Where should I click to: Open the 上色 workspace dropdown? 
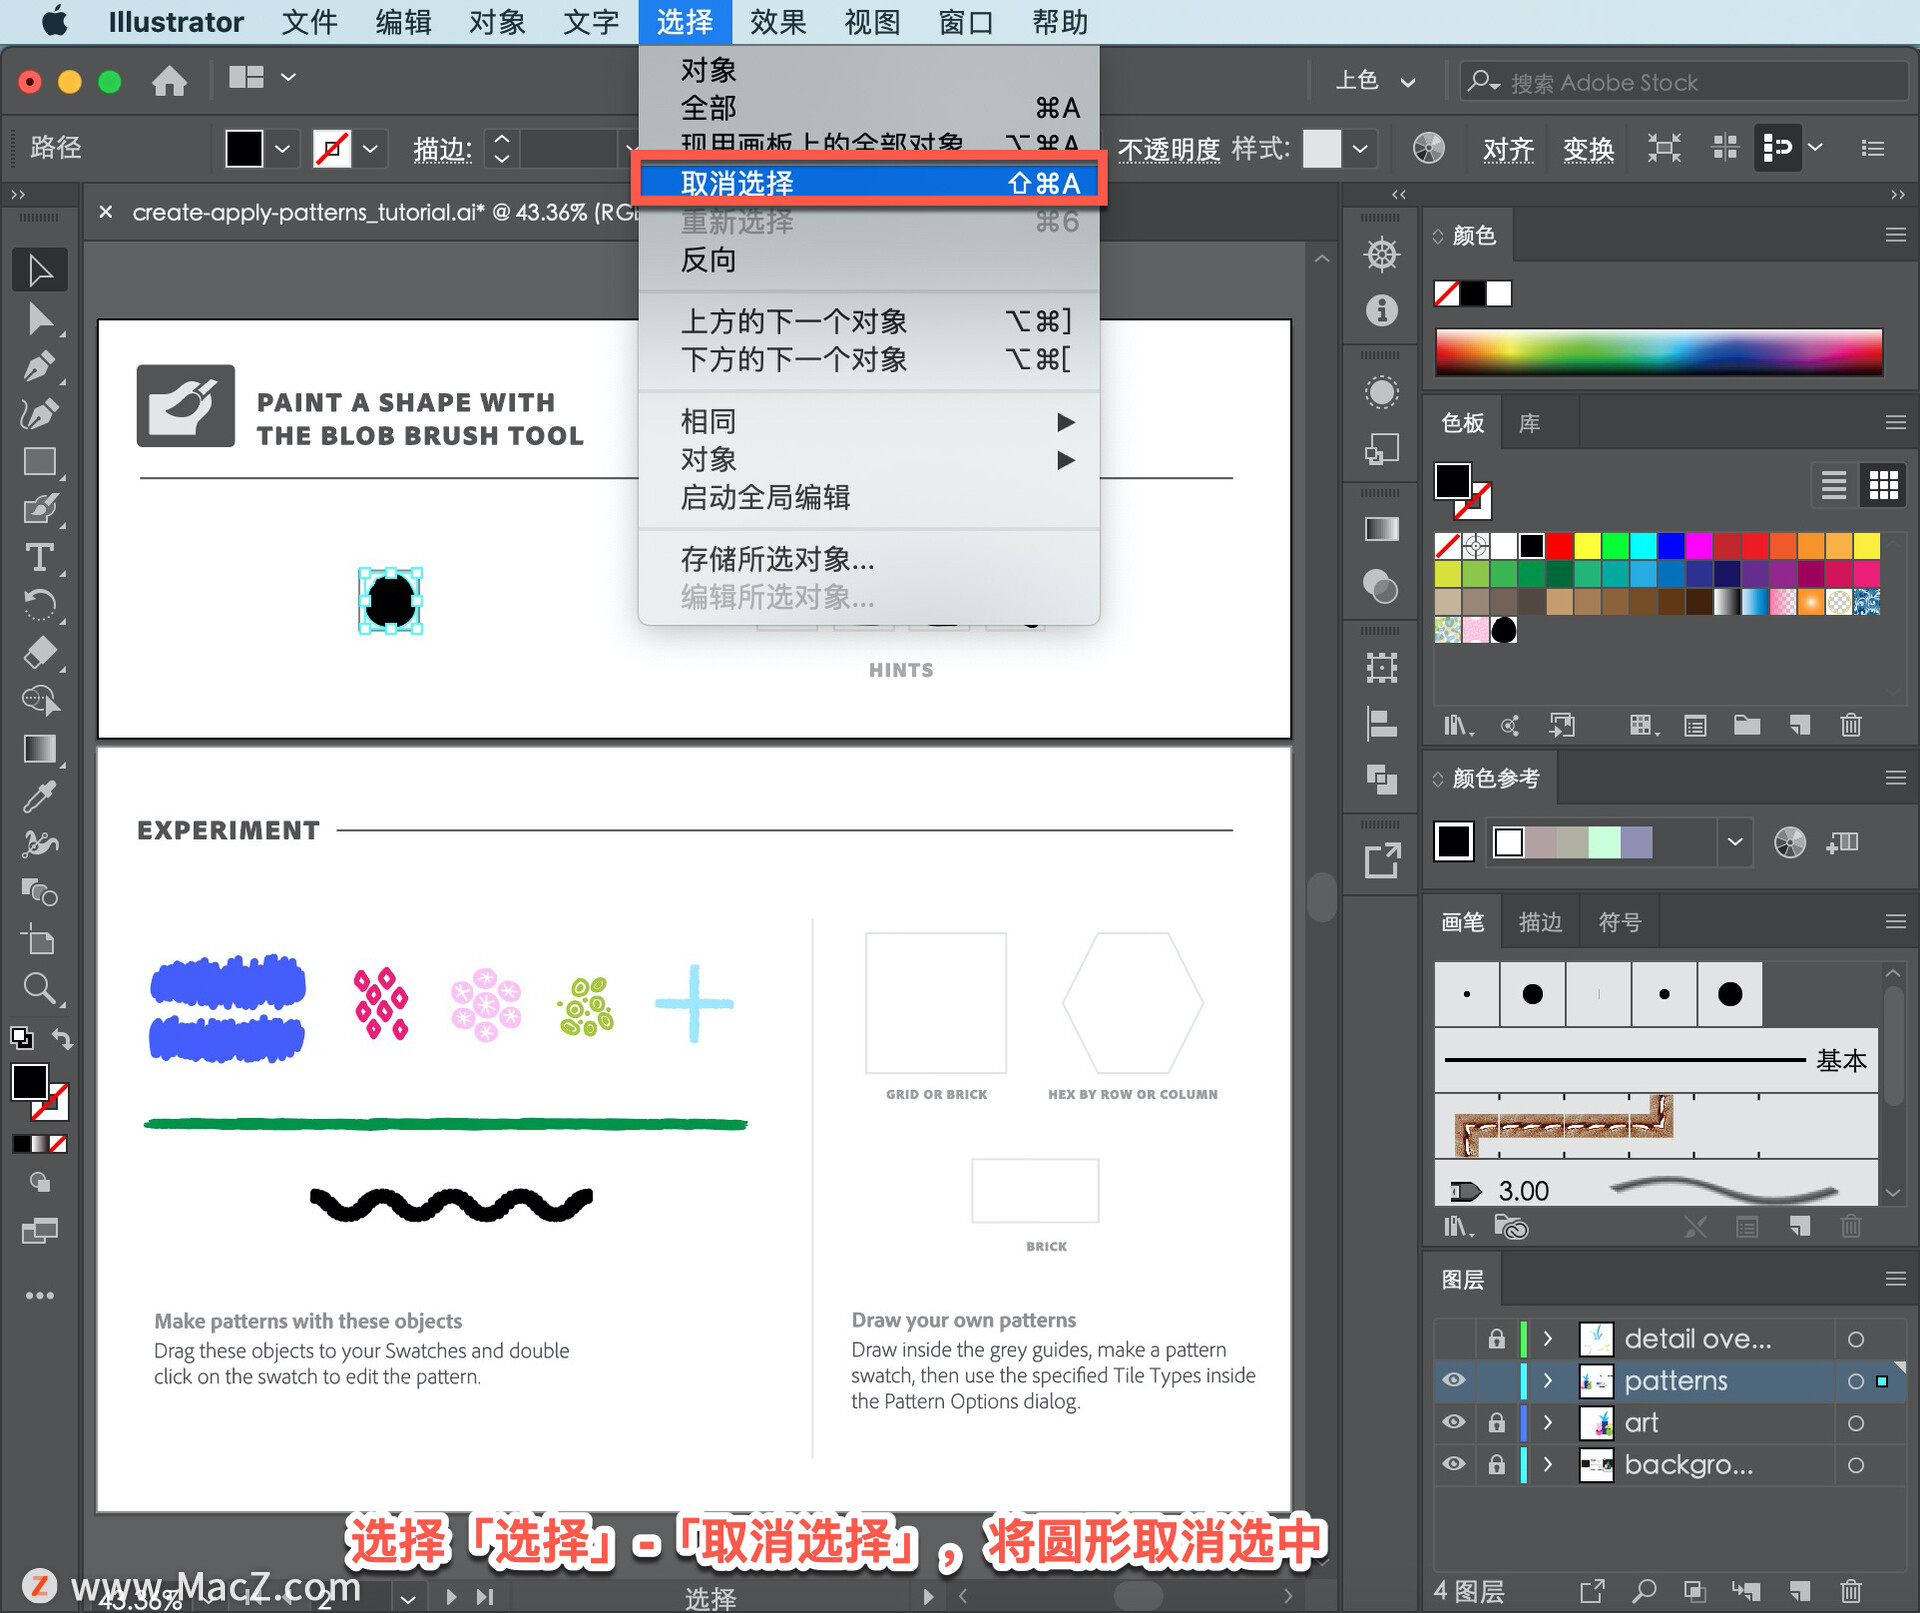pyautogui.click(x=1376, y=81)
